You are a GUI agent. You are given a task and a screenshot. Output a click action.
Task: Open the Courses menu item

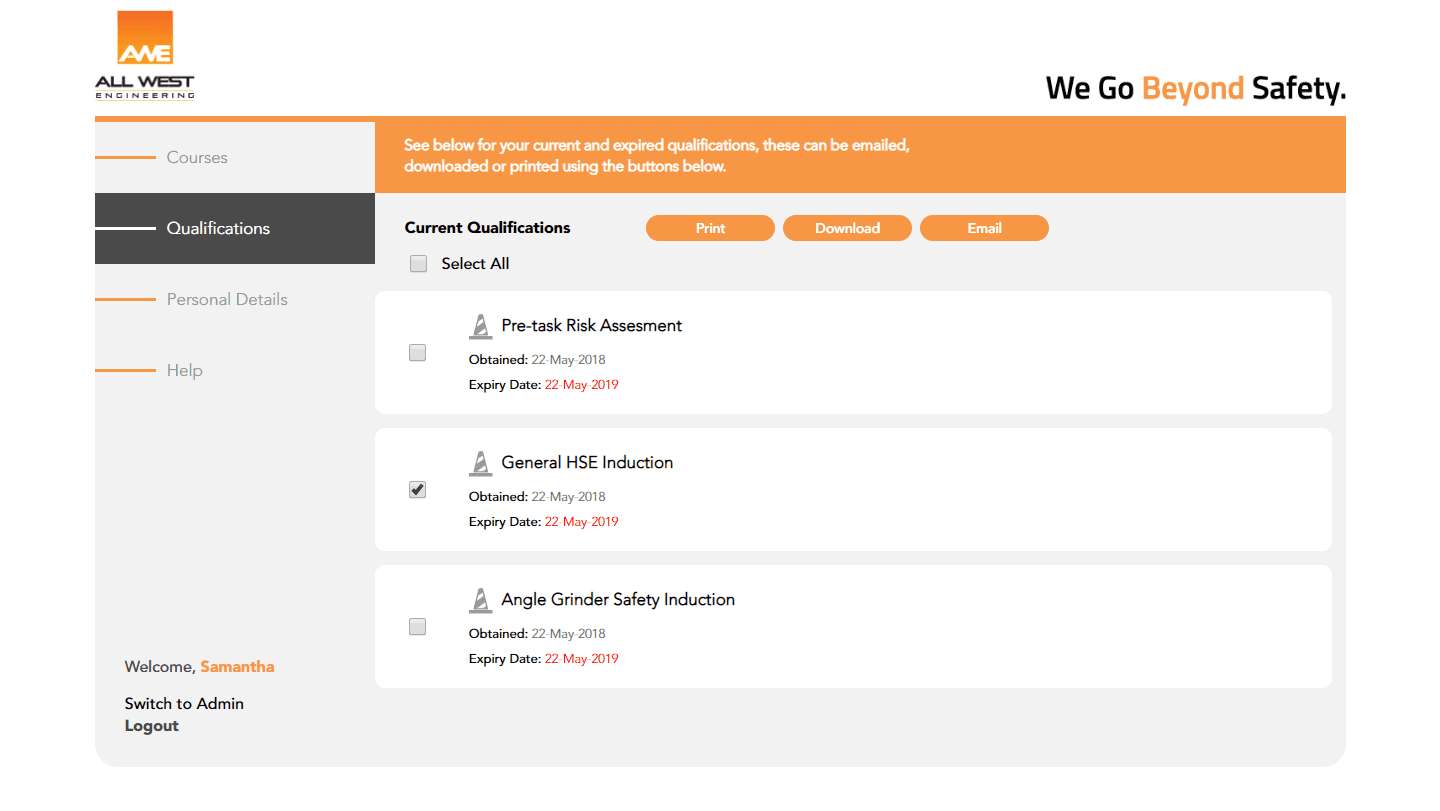(x=197, y=158)
